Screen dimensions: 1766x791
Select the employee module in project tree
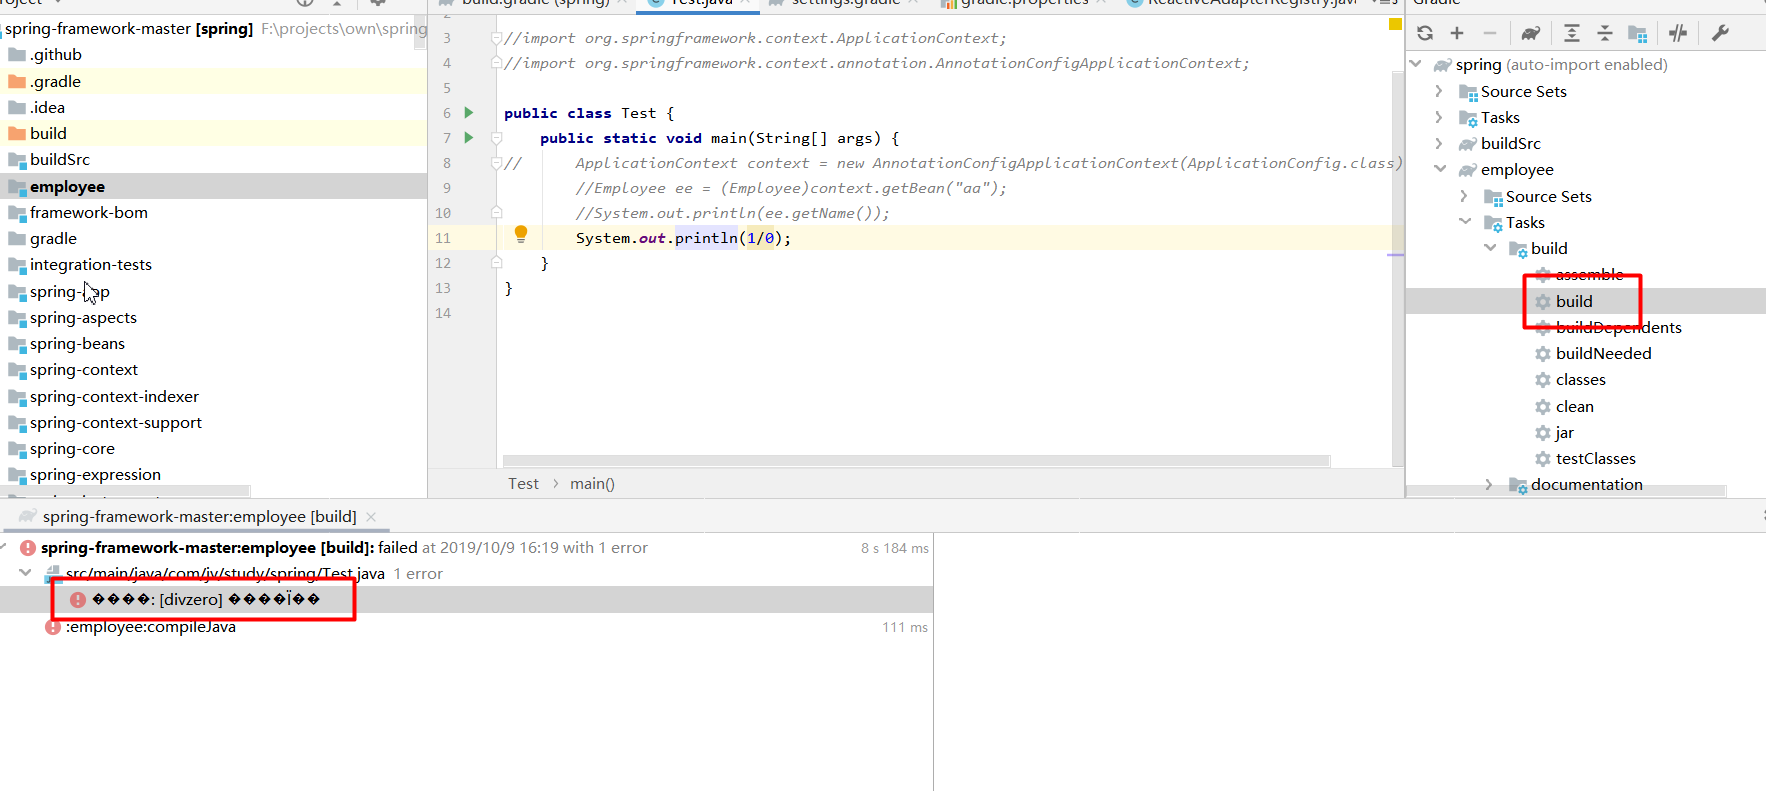click(67, 186)
